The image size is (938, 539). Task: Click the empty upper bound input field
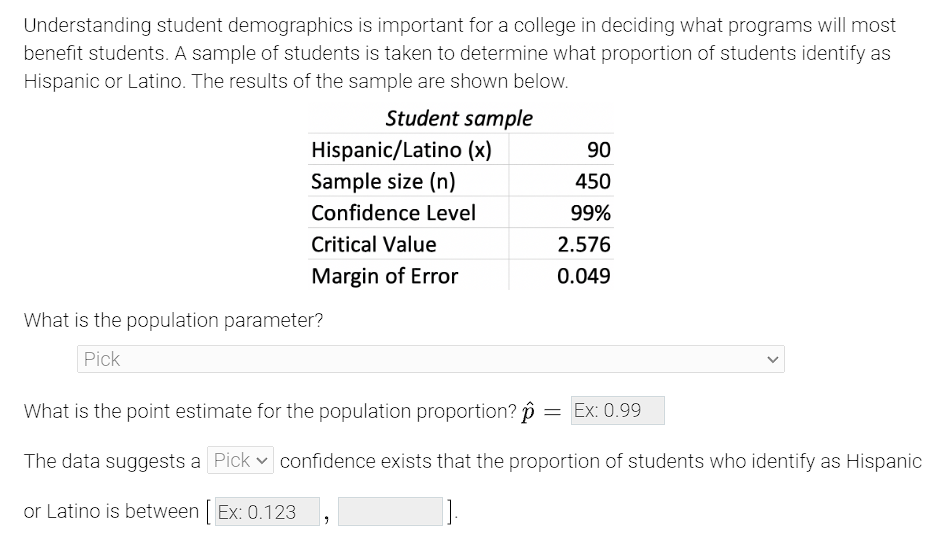[x=390, y=512]
